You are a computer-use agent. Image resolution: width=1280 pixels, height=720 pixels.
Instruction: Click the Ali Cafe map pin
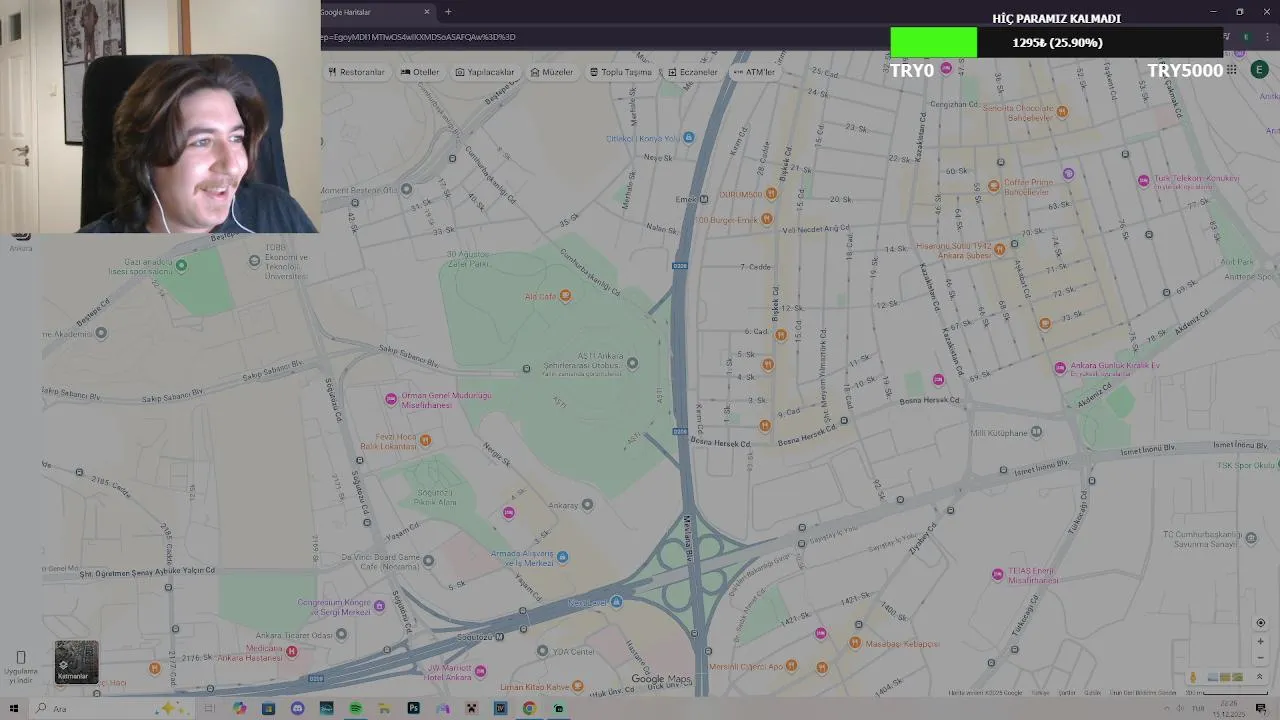(565, 295)
